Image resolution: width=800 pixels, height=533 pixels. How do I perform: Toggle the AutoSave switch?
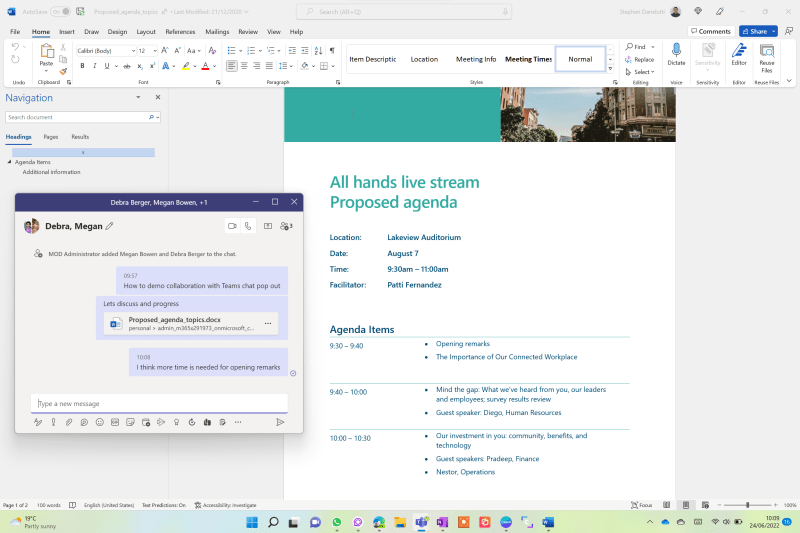[x=60, y=11]
